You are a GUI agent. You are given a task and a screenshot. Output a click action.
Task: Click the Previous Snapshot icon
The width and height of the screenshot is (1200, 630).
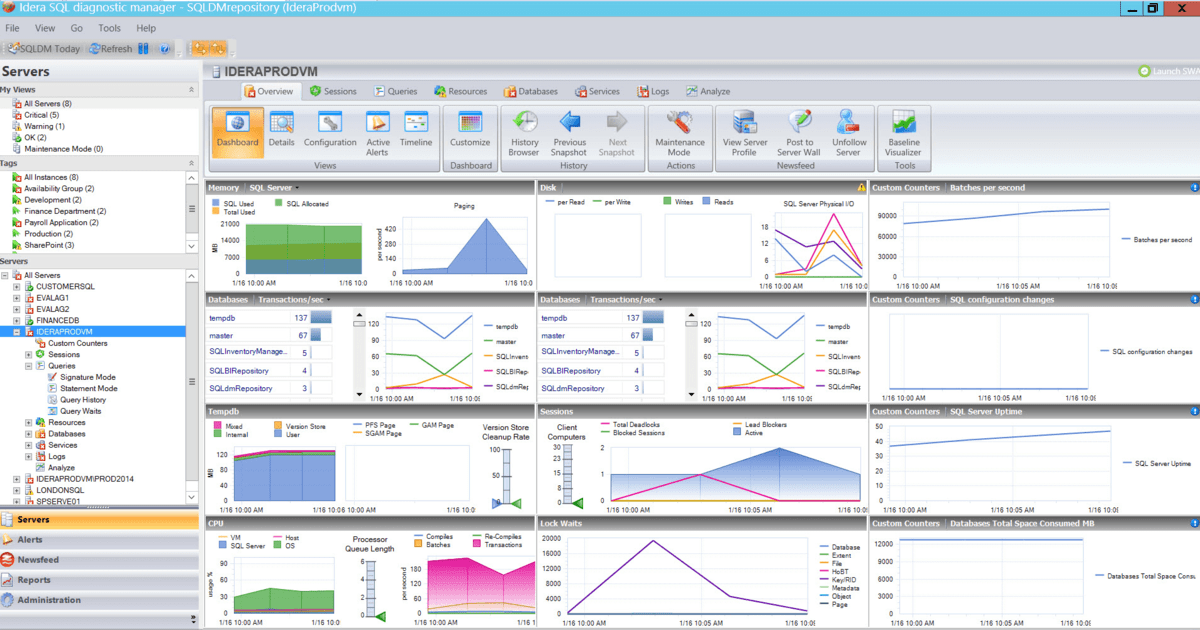pos(569,132)
